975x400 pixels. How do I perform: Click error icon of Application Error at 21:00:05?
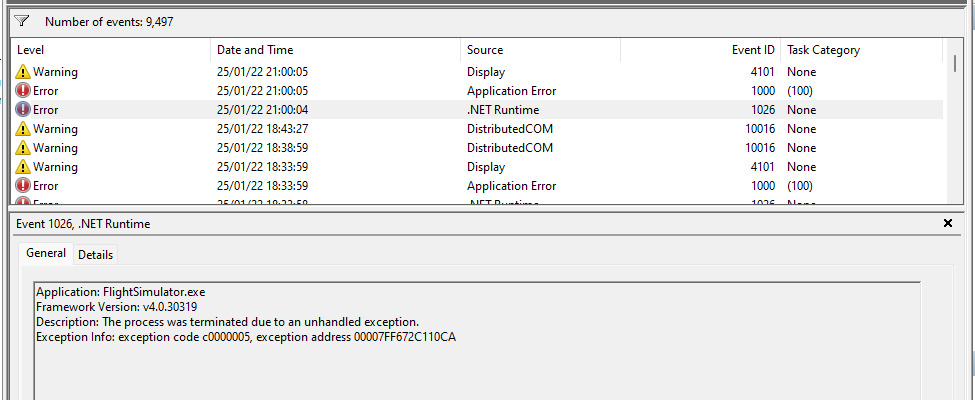coord(24,91)
